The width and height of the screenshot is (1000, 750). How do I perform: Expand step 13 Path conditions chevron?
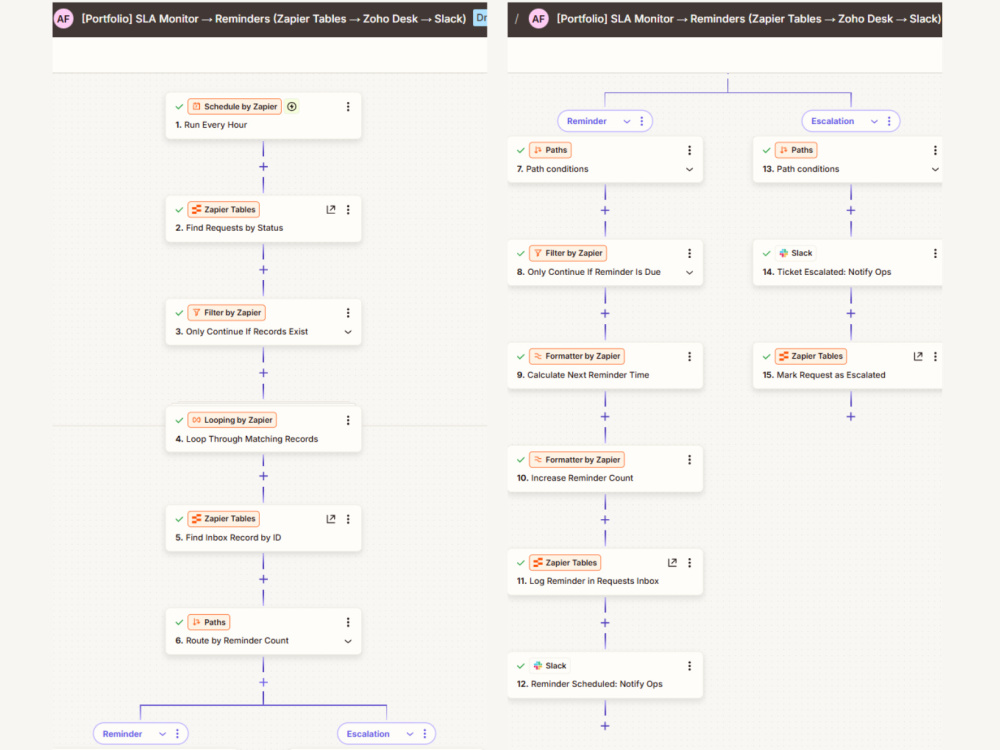point(935,170)
